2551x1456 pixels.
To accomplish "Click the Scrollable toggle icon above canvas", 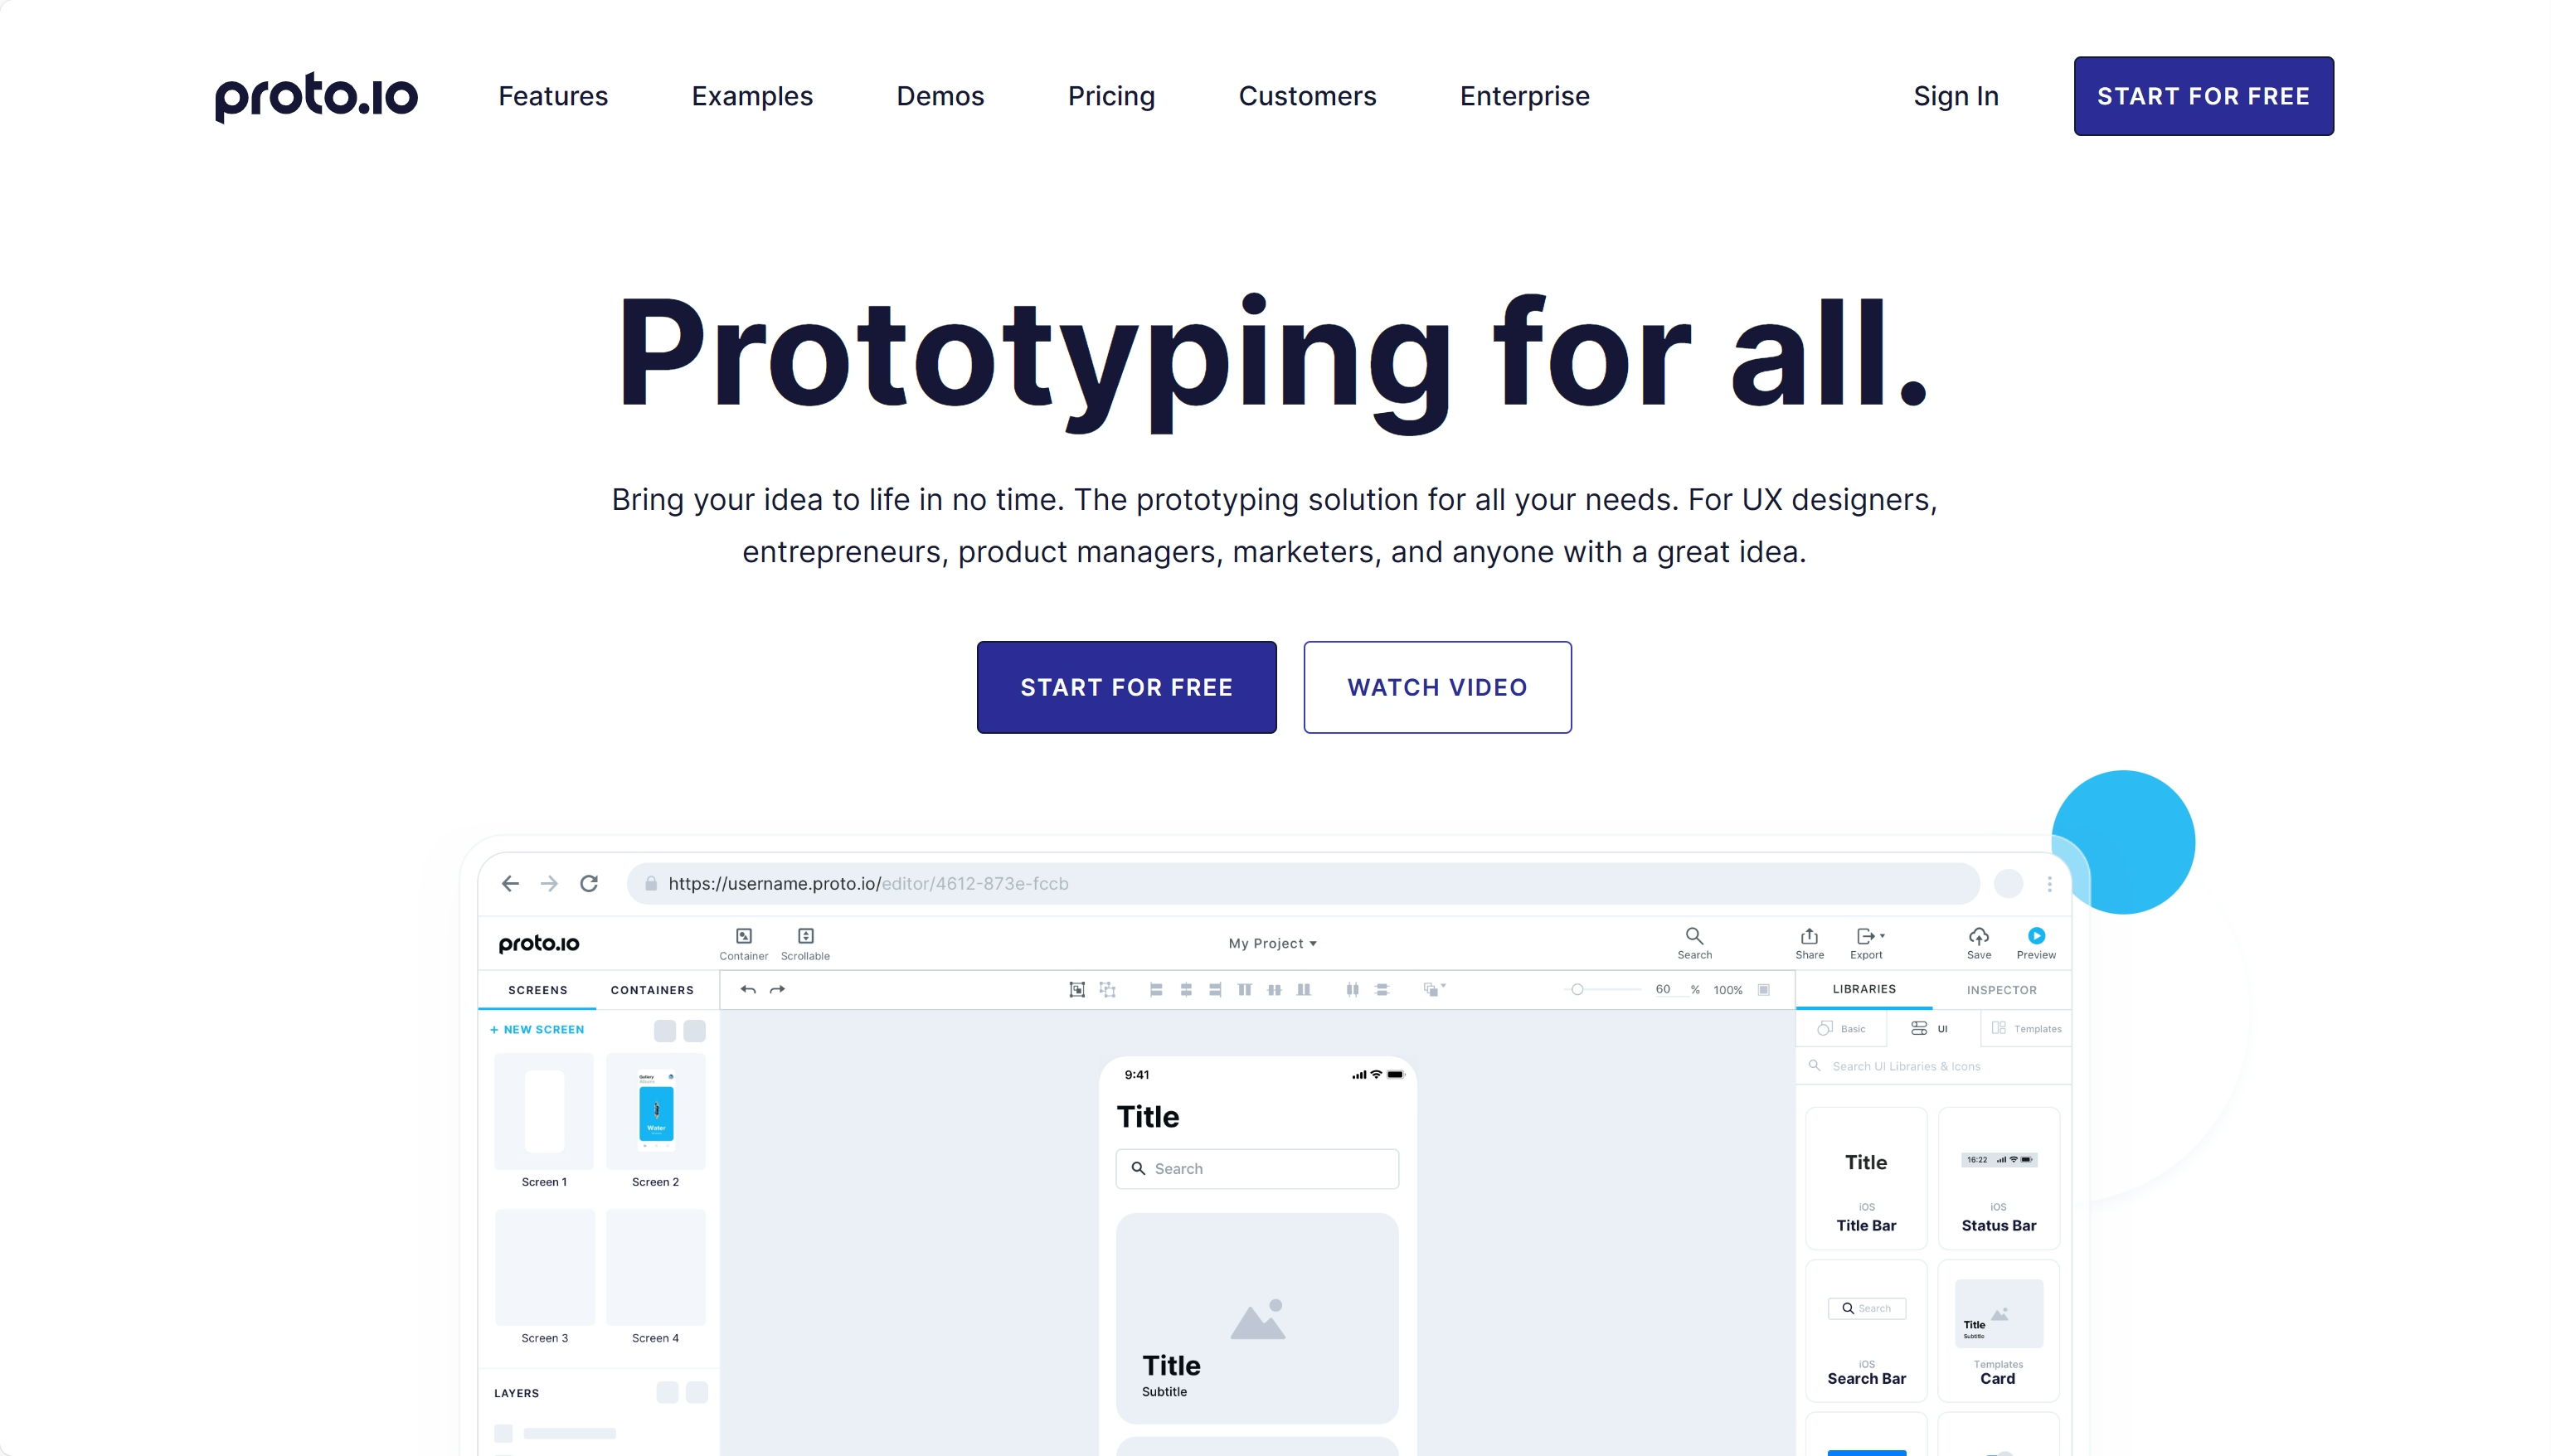I will (804, 941).
